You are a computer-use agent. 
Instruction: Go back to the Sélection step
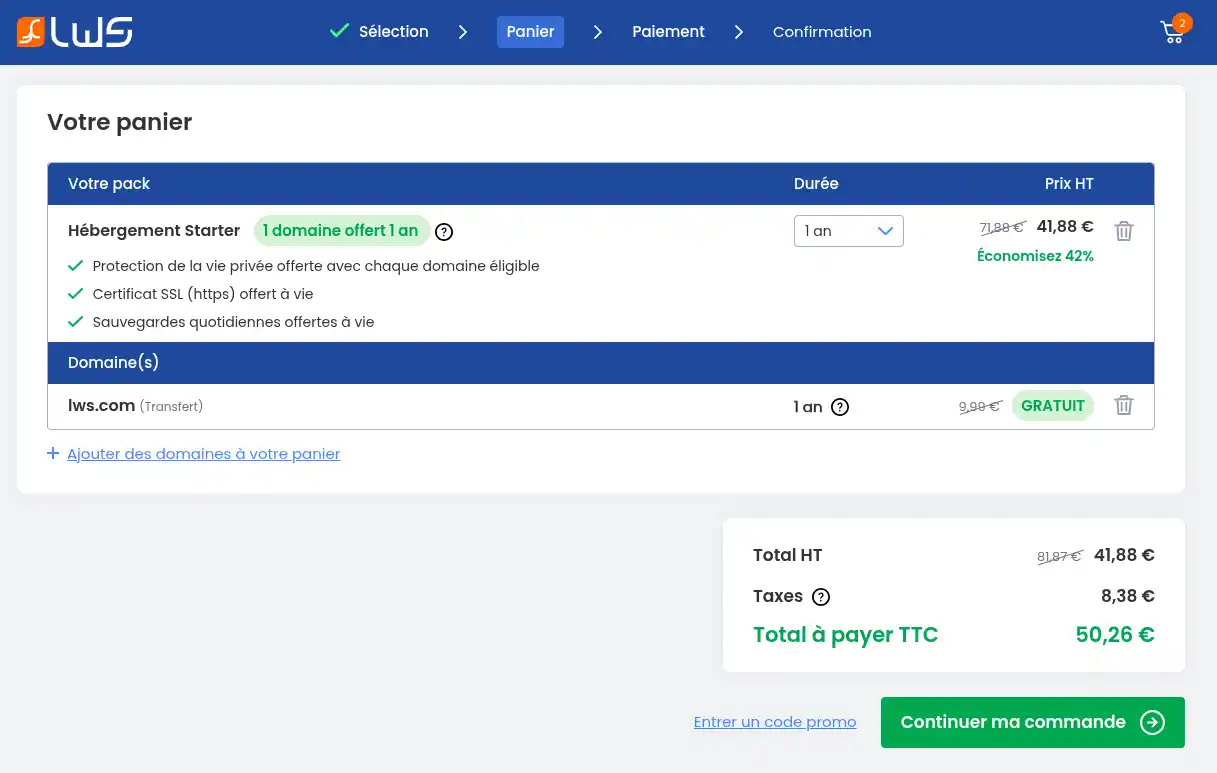tap(393, 31)
